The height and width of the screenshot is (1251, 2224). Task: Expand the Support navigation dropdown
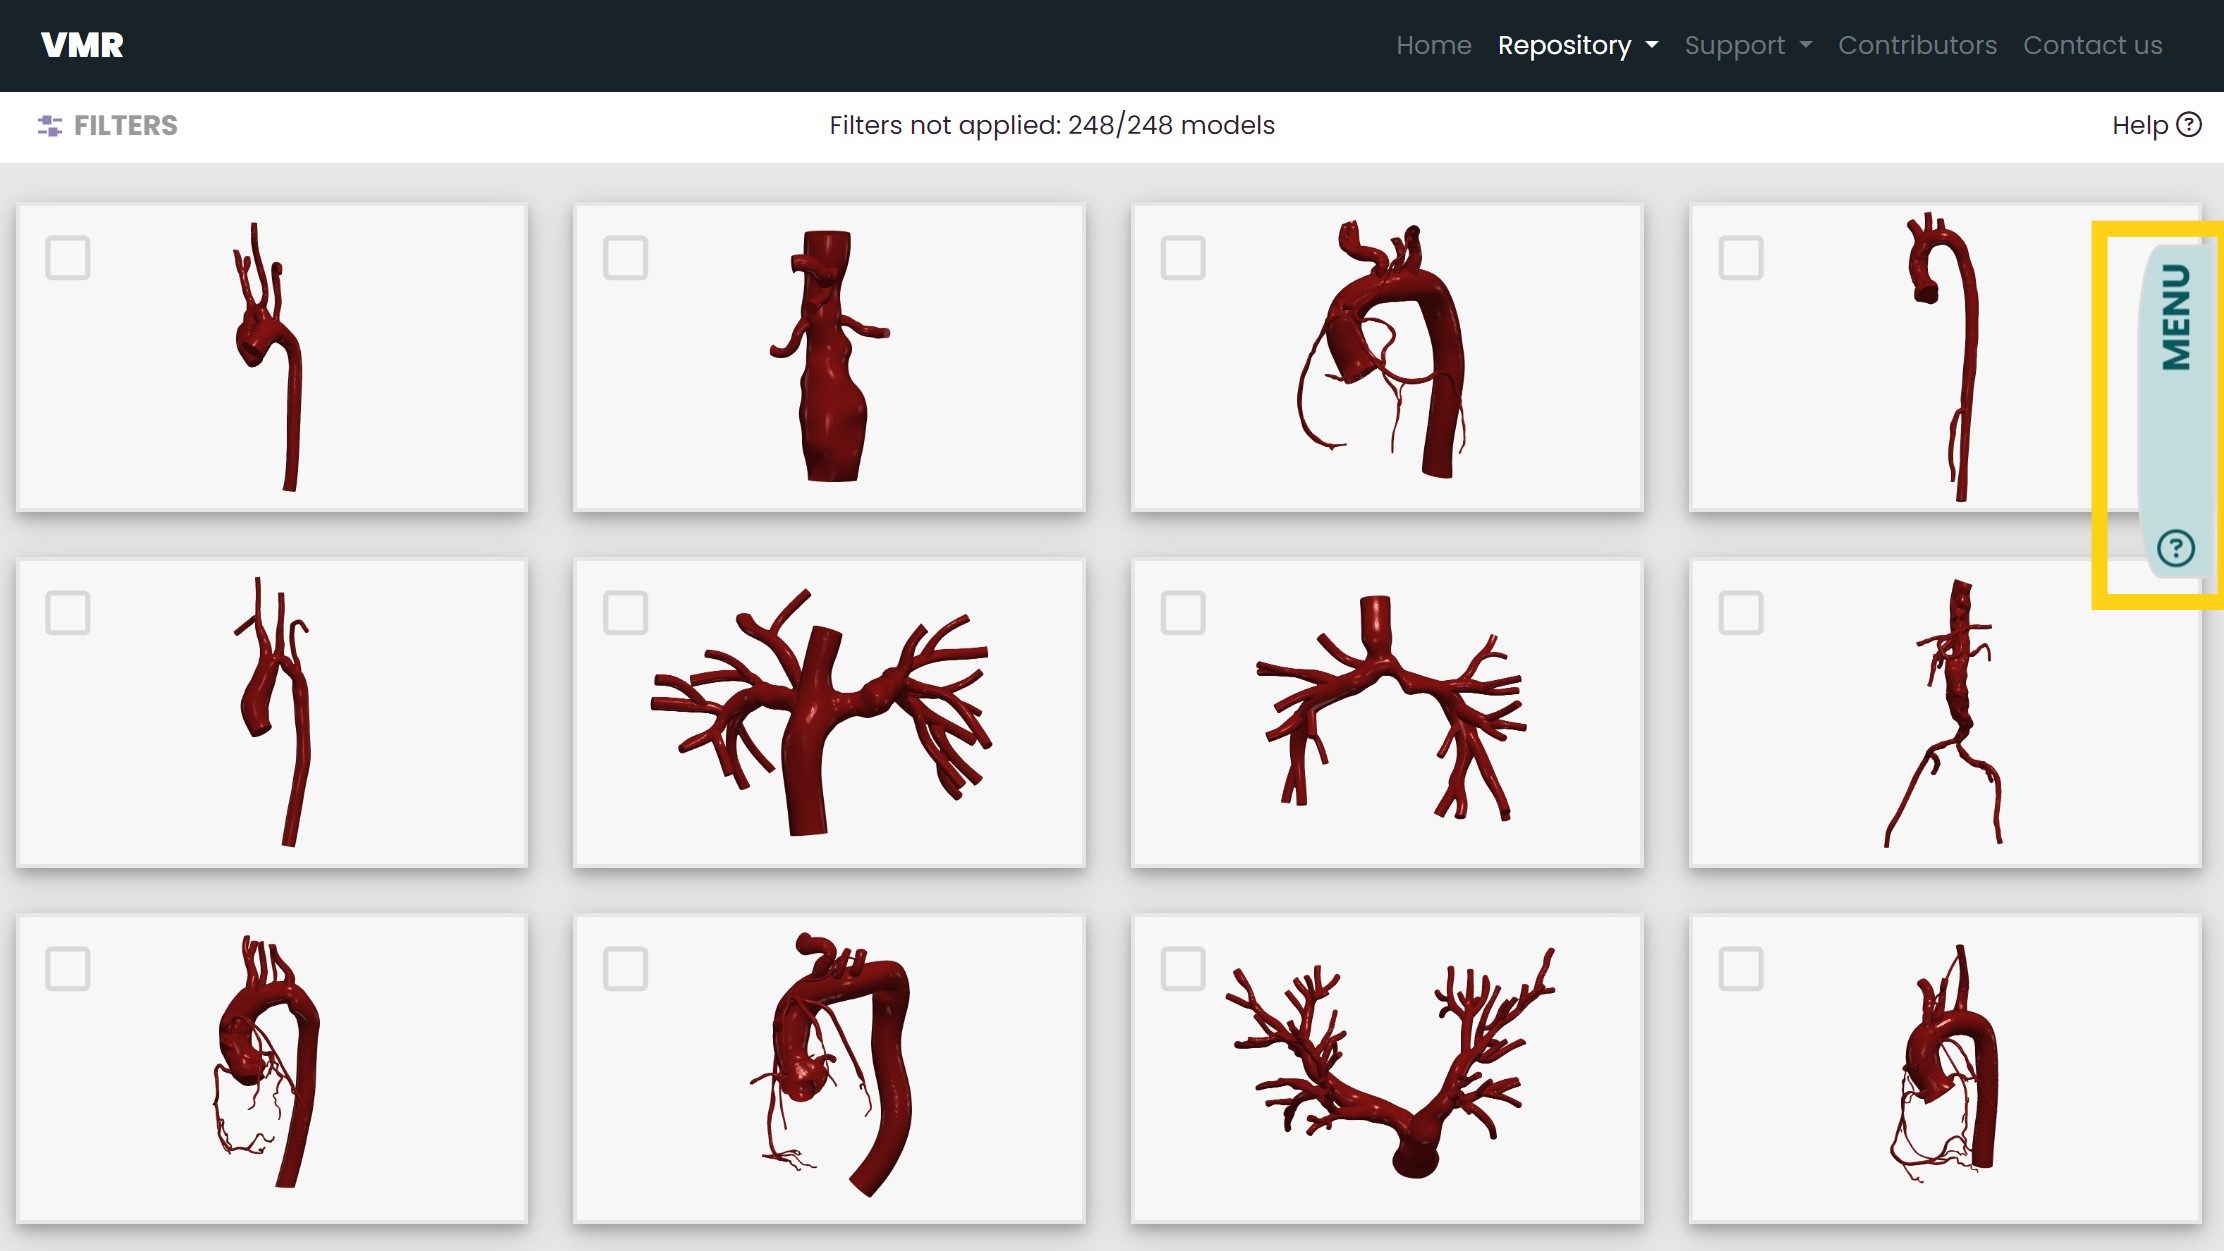pos(1749,46)
